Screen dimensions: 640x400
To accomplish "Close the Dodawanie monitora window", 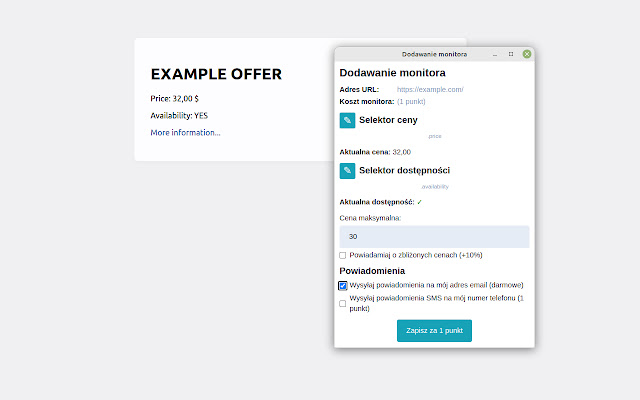I will click(x=527, y=53).
